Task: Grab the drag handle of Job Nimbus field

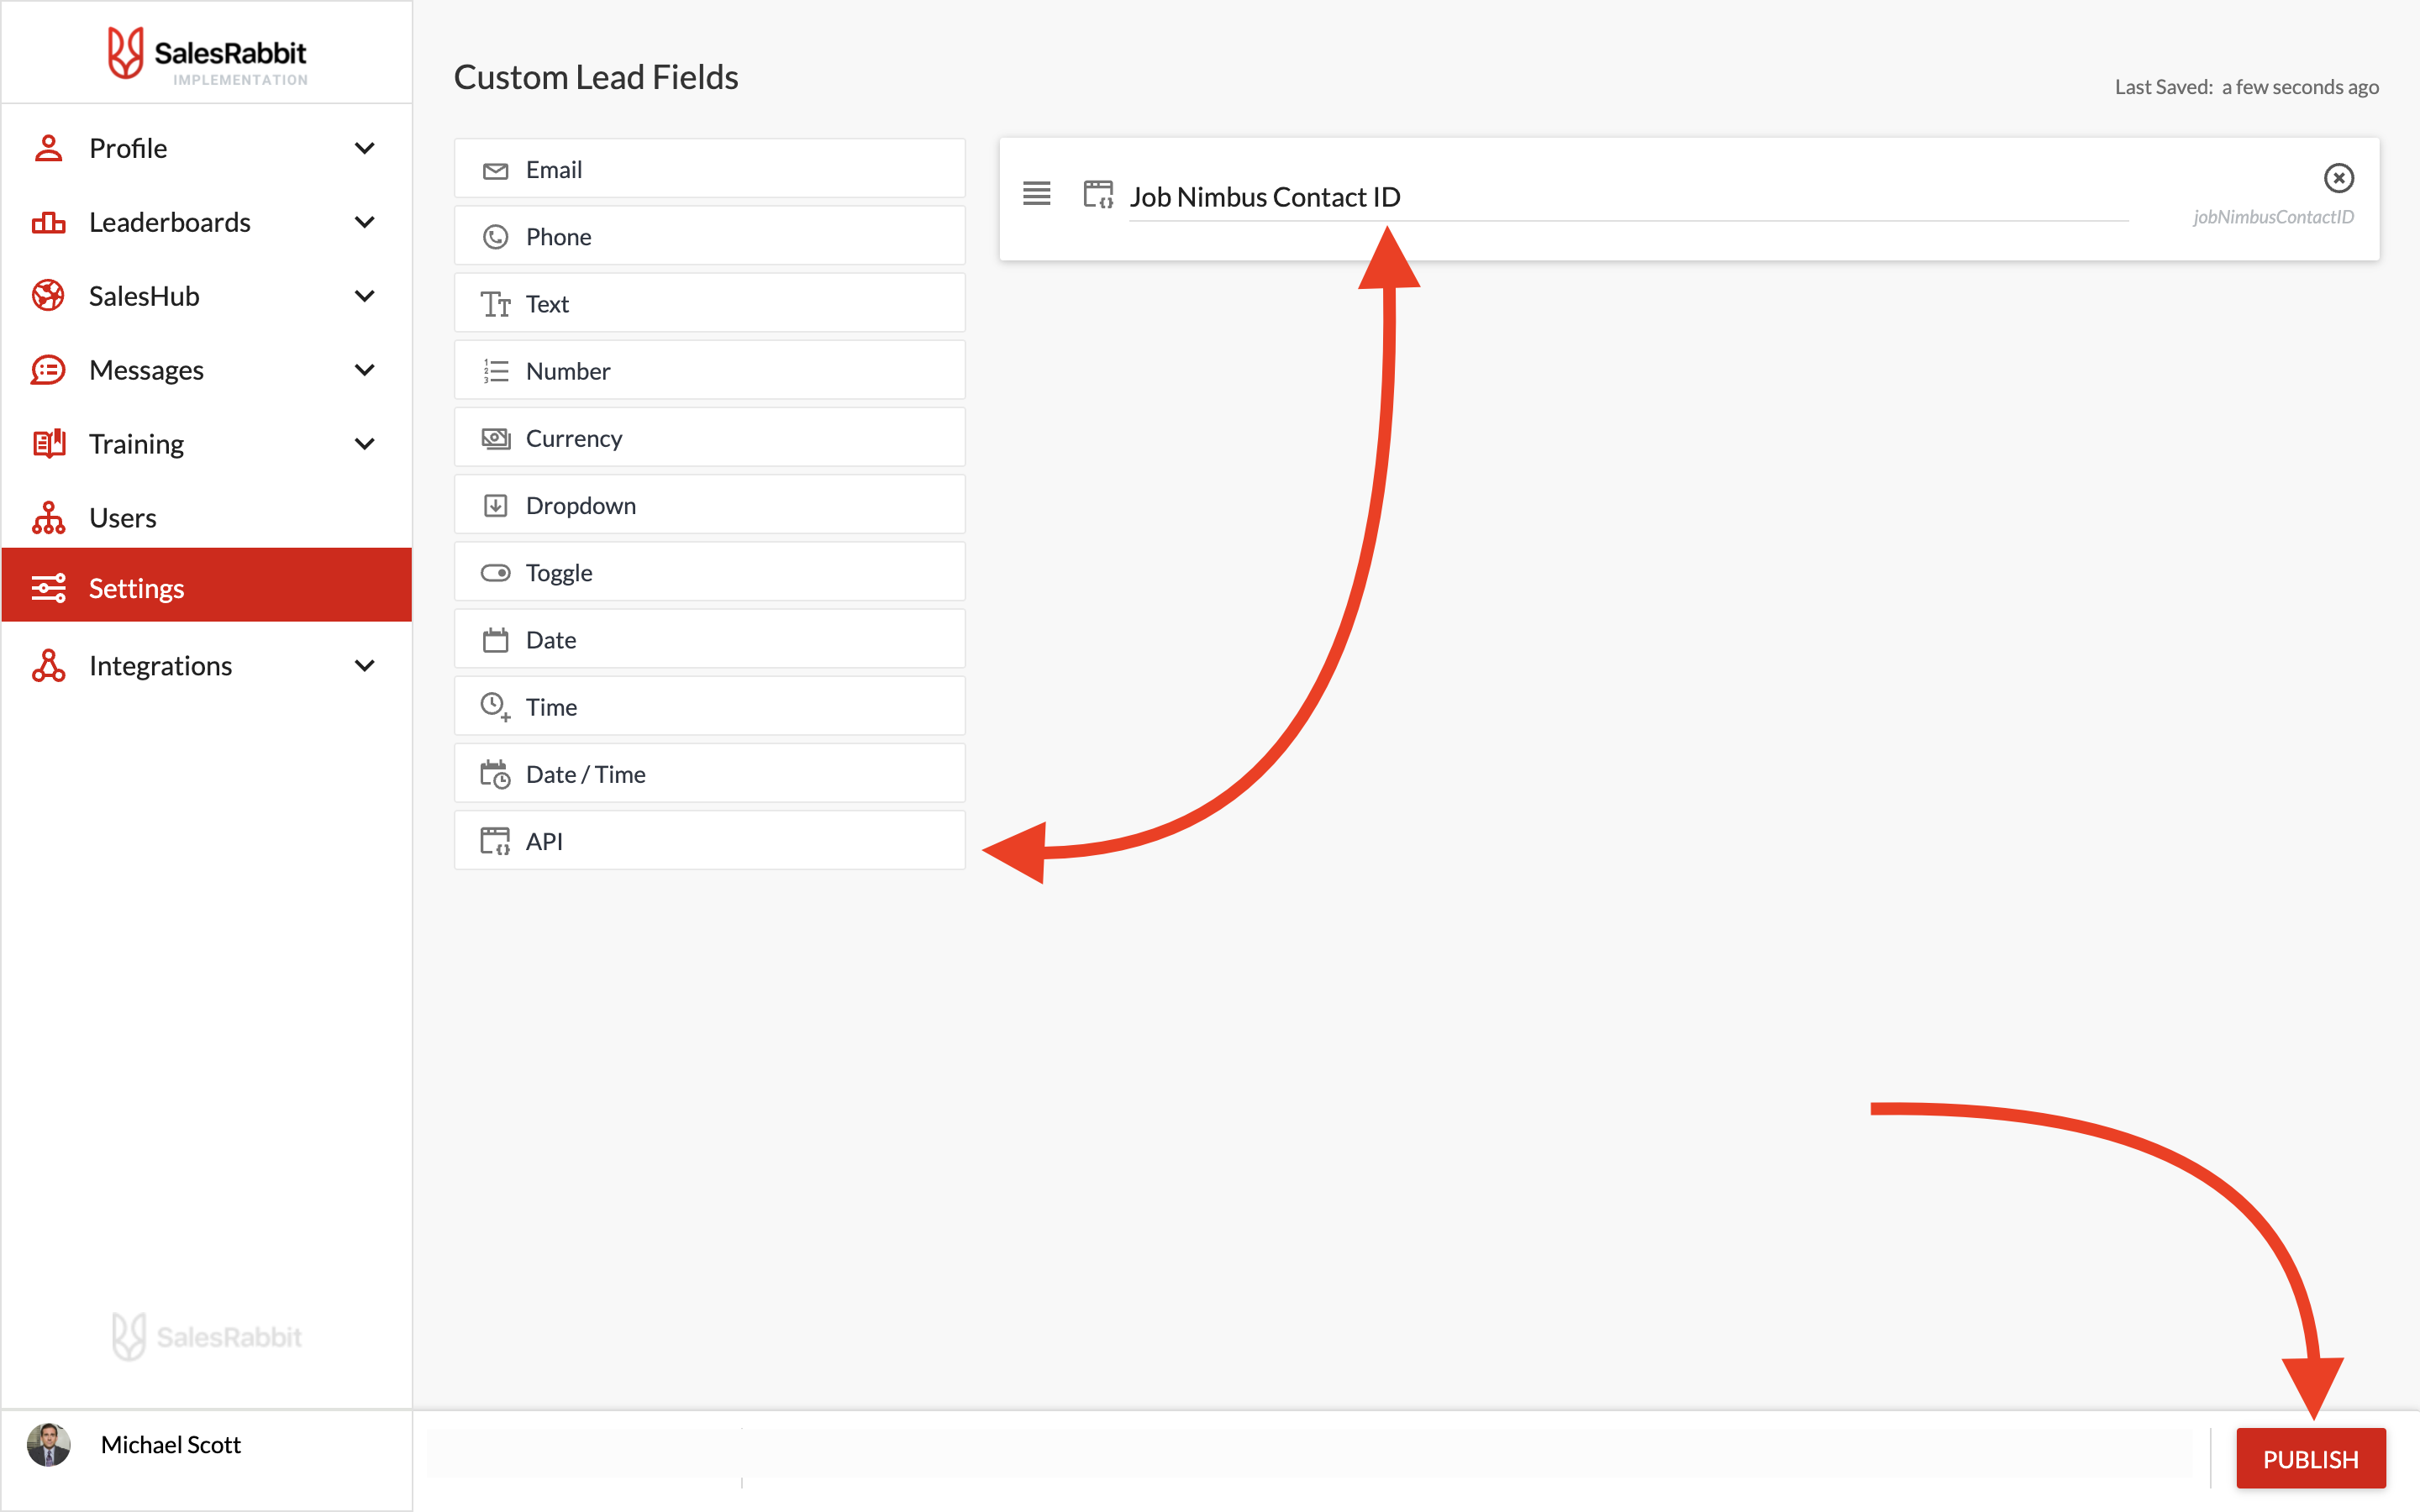Action: click(x=1036, y=193)
